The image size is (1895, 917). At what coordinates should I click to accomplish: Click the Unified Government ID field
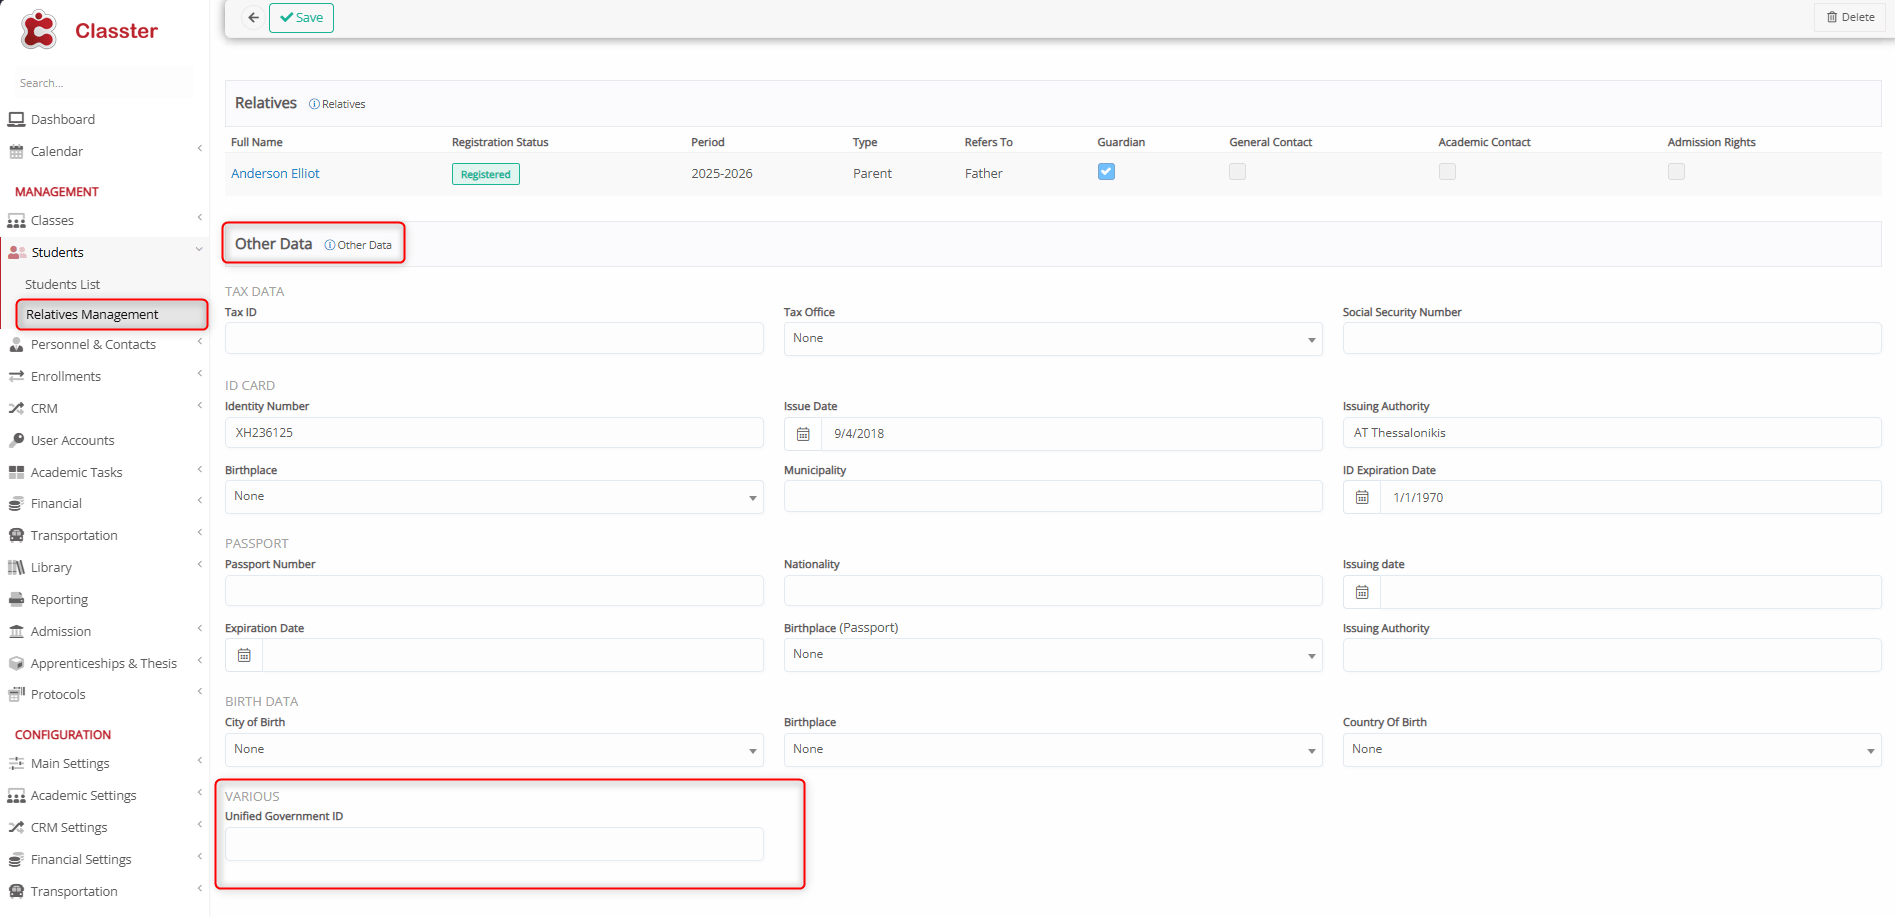point(494,844)
